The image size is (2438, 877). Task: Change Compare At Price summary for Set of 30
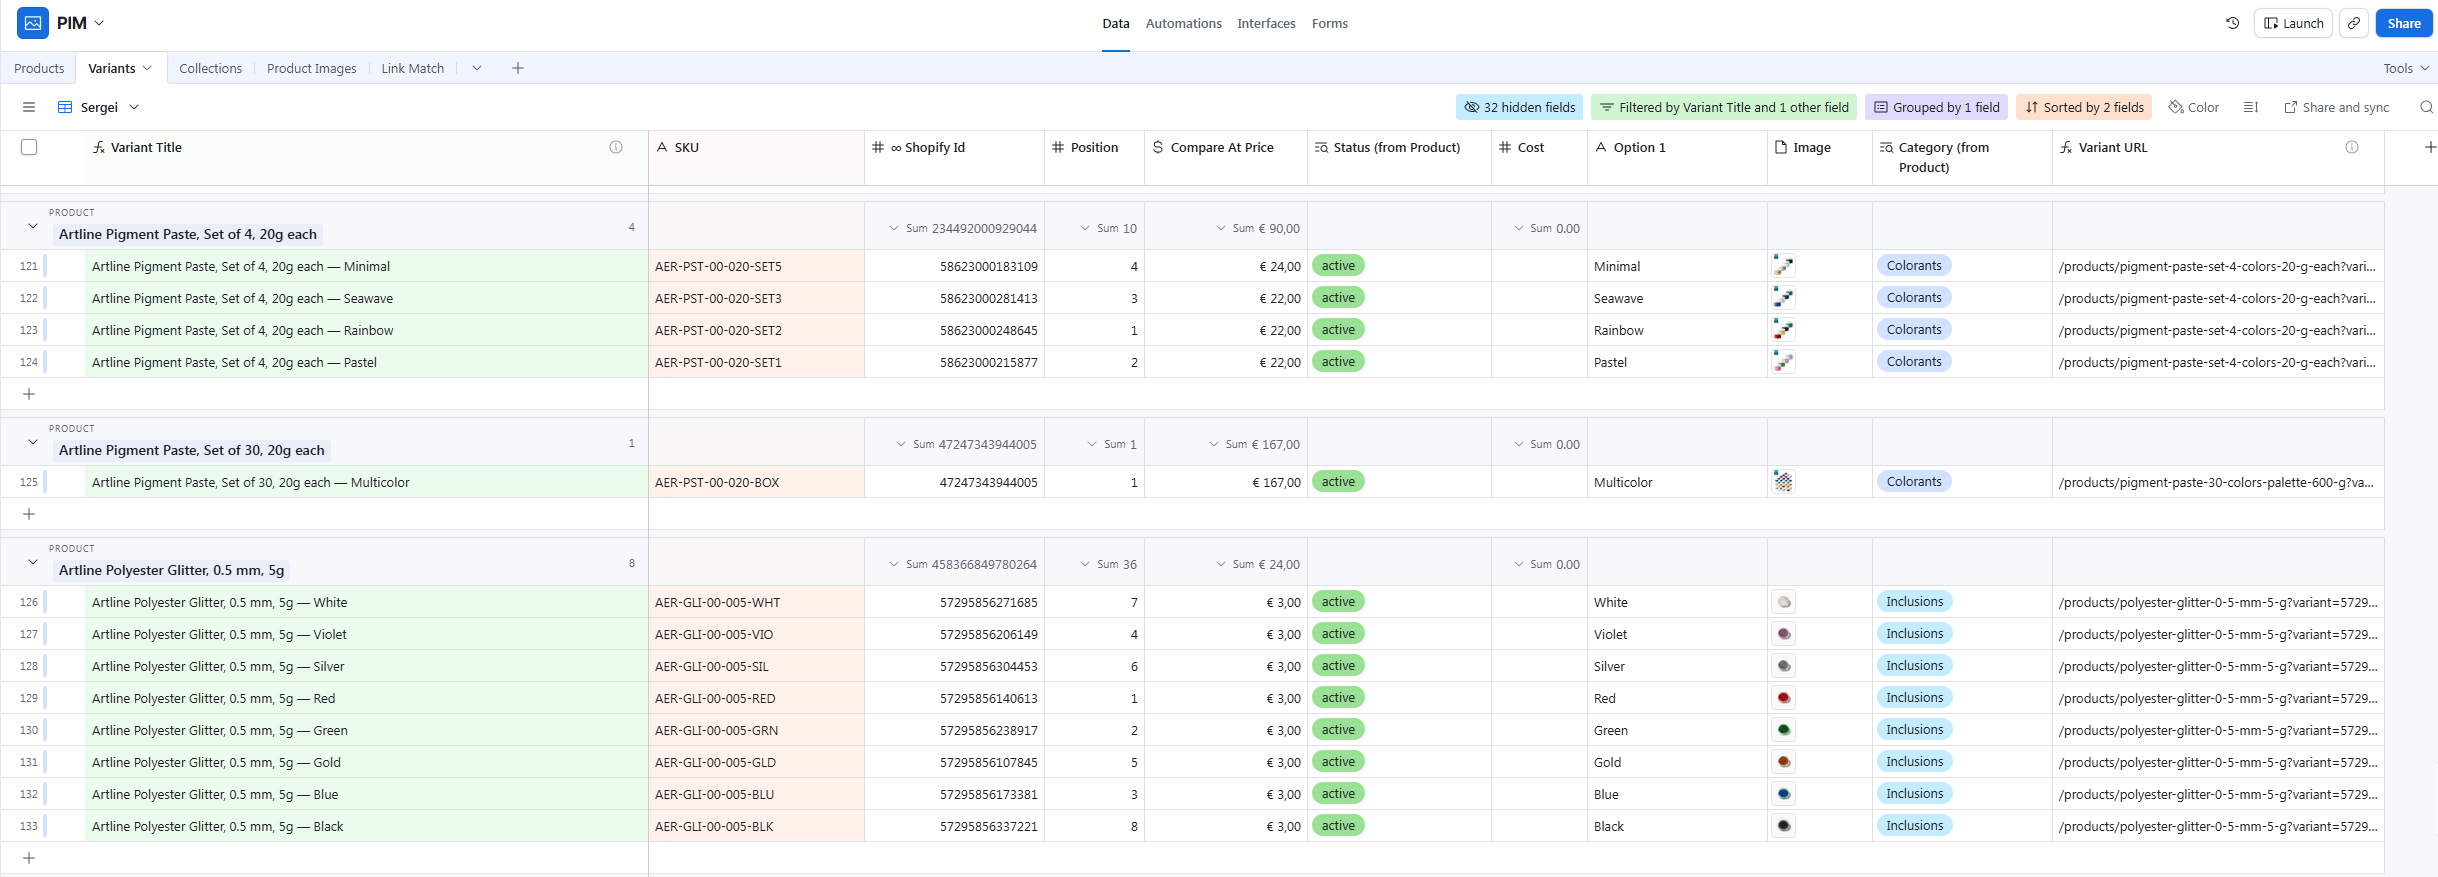tap(1254, 444)
